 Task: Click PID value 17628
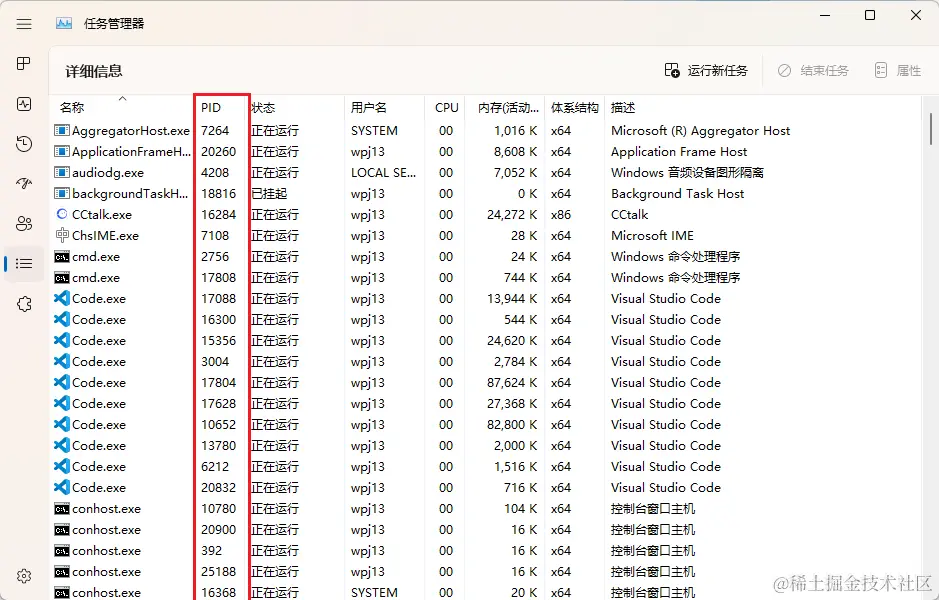[219, 404]
